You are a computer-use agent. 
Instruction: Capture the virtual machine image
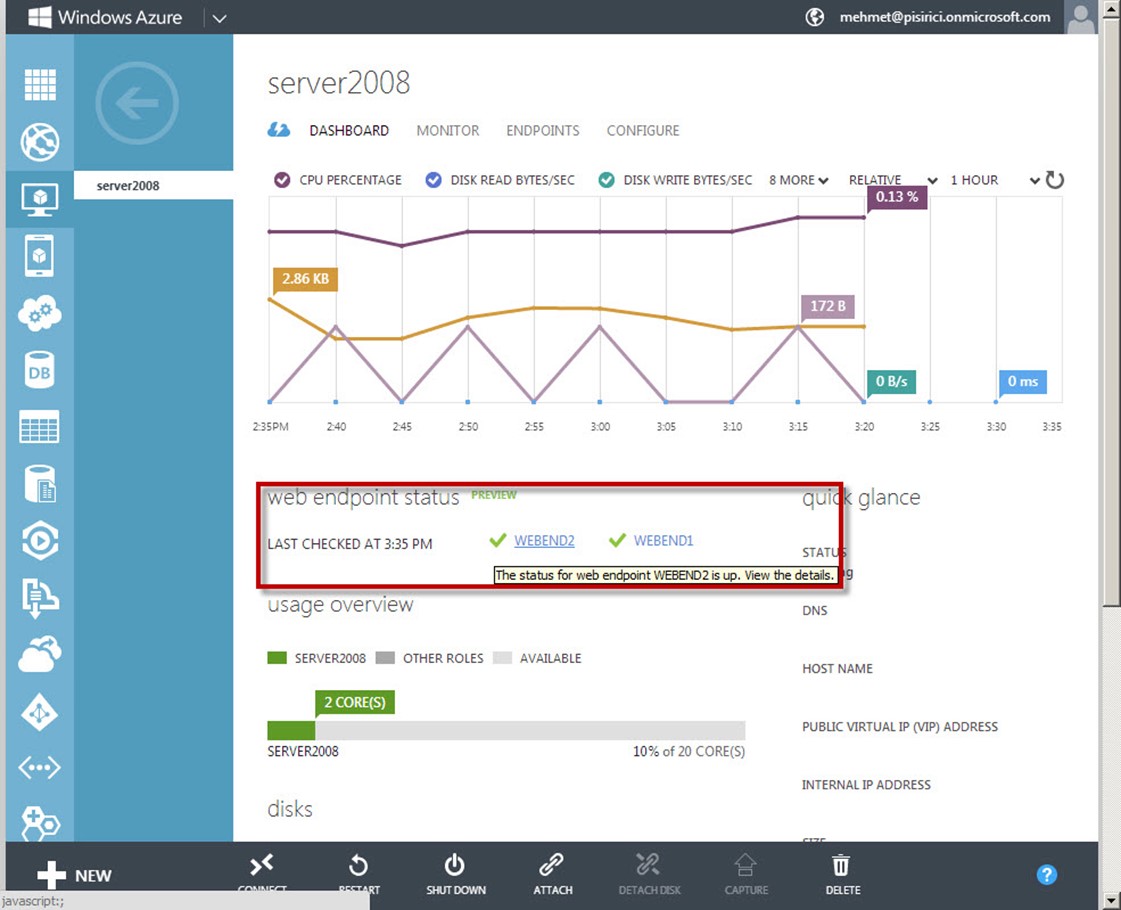pyautogui.click(x=746, y=875)
